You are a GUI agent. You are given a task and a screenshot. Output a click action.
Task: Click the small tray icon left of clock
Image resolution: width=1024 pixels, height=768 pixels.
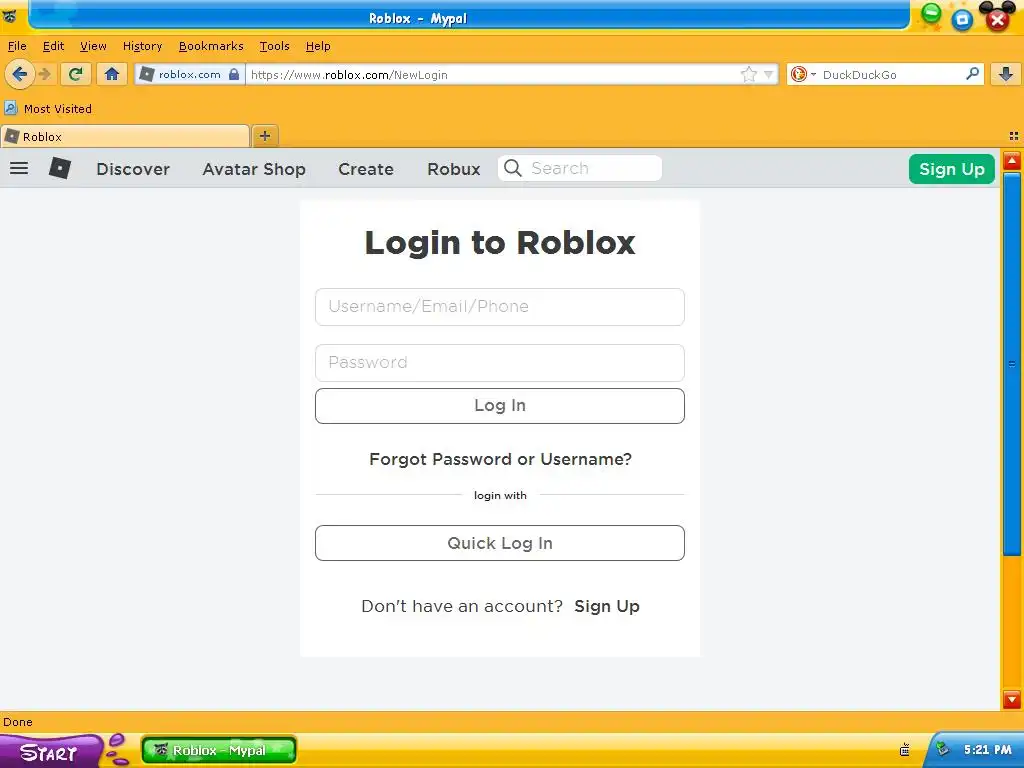coord(904,750)
